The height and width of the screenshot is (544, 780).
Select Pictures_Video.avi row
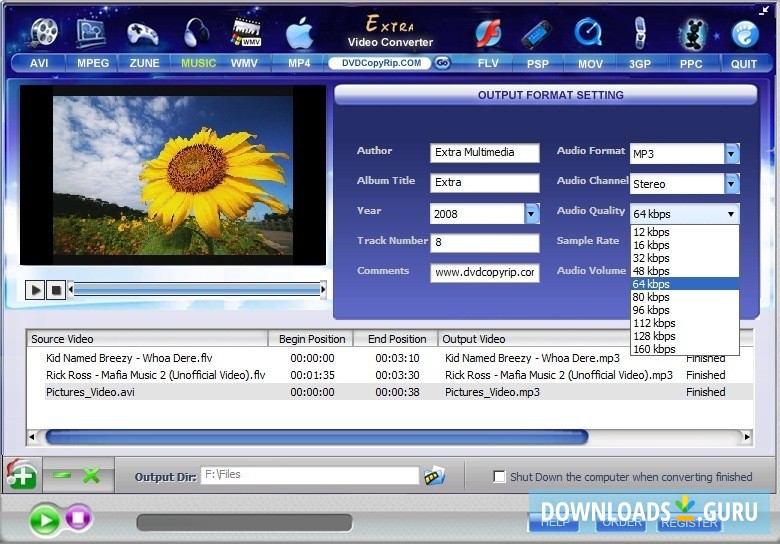390,392
